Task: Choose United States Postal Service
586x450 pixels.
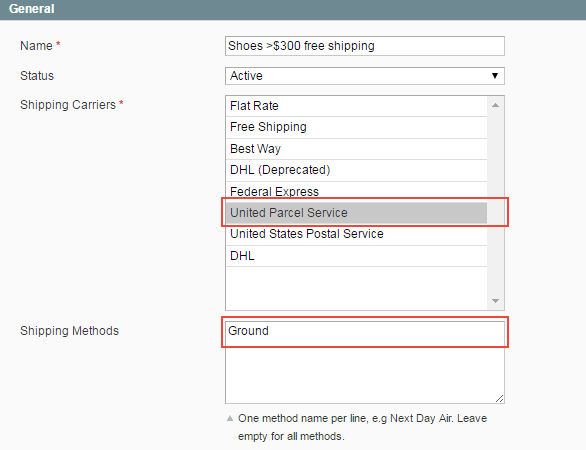Action: (357, 234)
